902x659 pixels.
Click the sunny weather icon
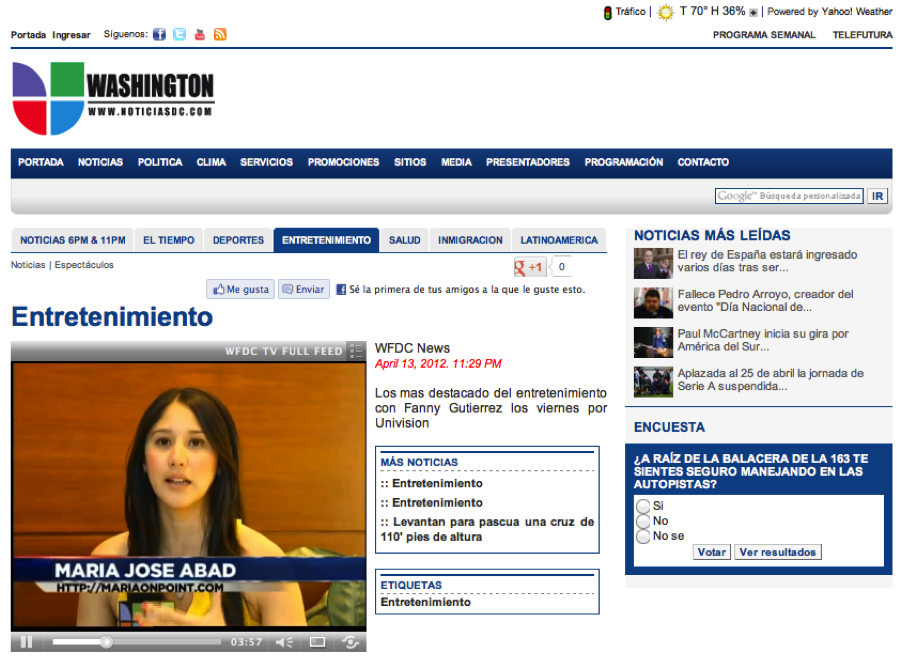click(x=666, y=12)
